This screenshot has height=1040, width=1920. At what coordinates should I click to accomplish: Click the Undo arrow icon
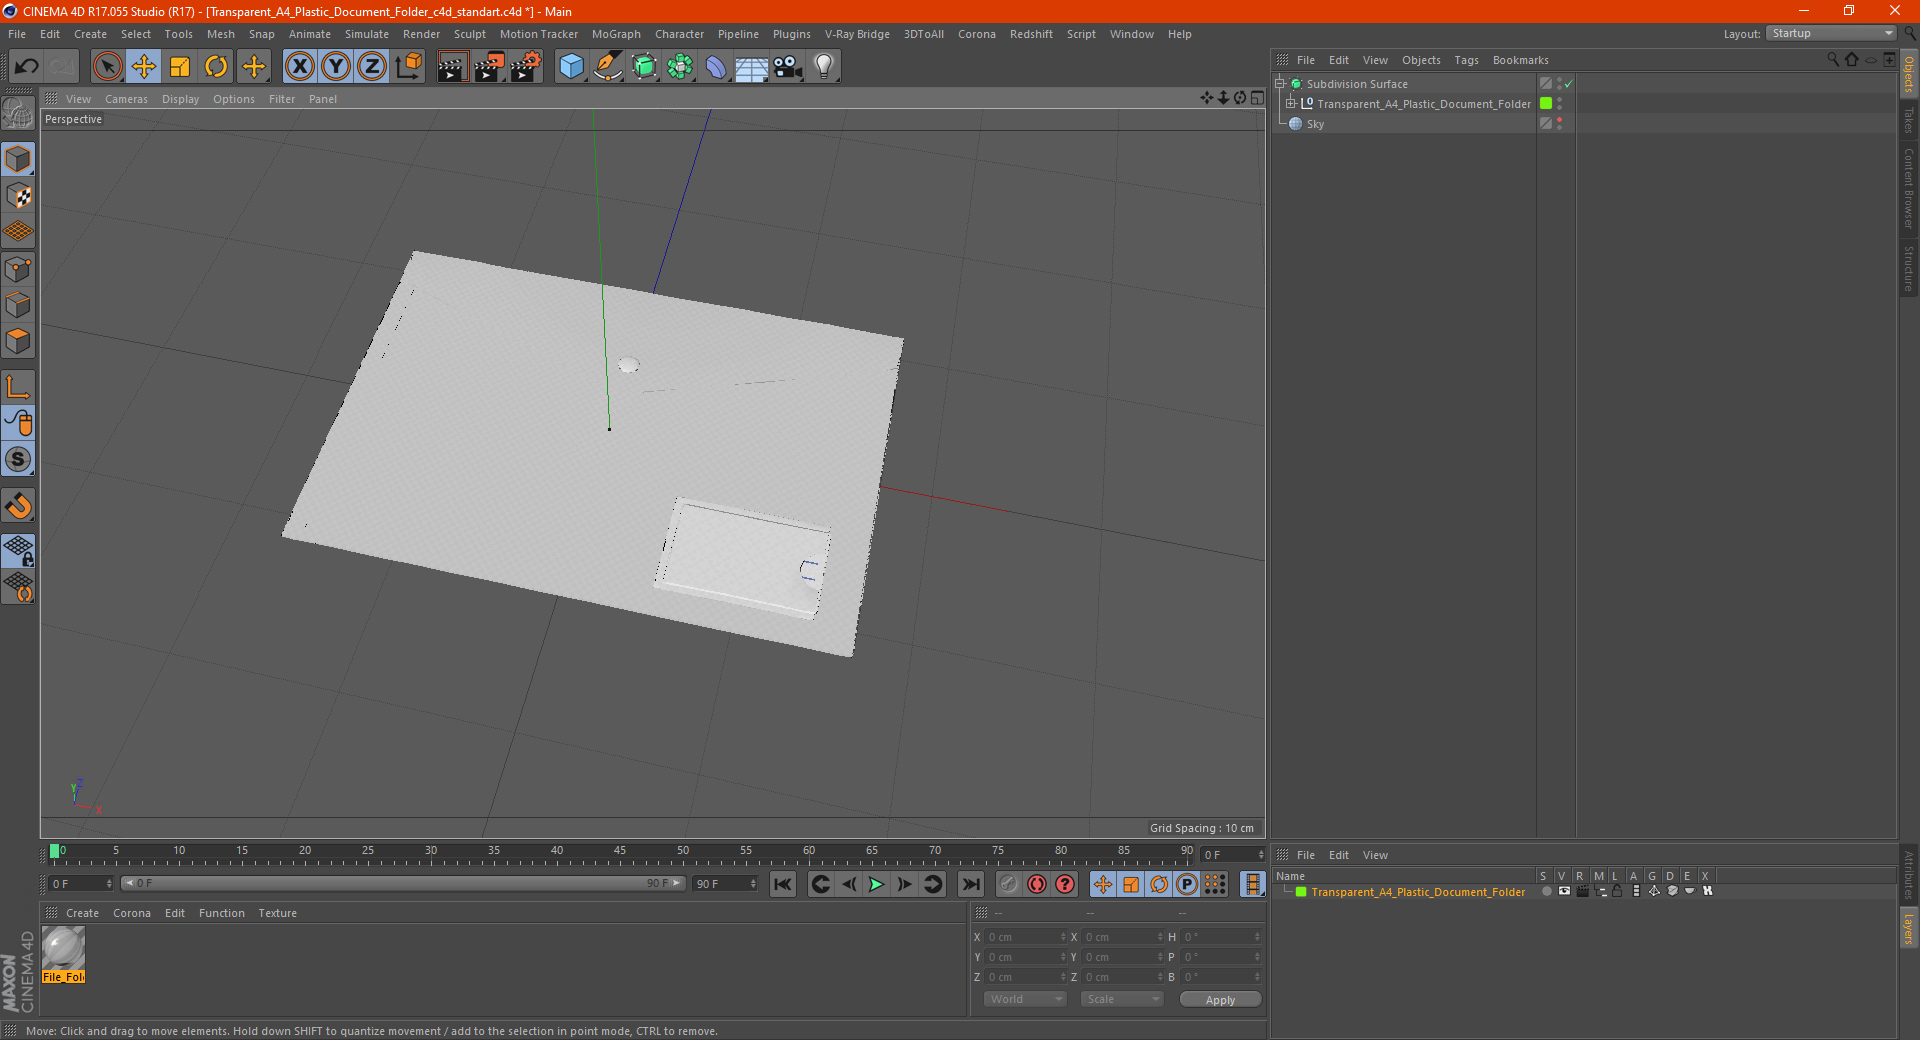[x=27, y=67]
